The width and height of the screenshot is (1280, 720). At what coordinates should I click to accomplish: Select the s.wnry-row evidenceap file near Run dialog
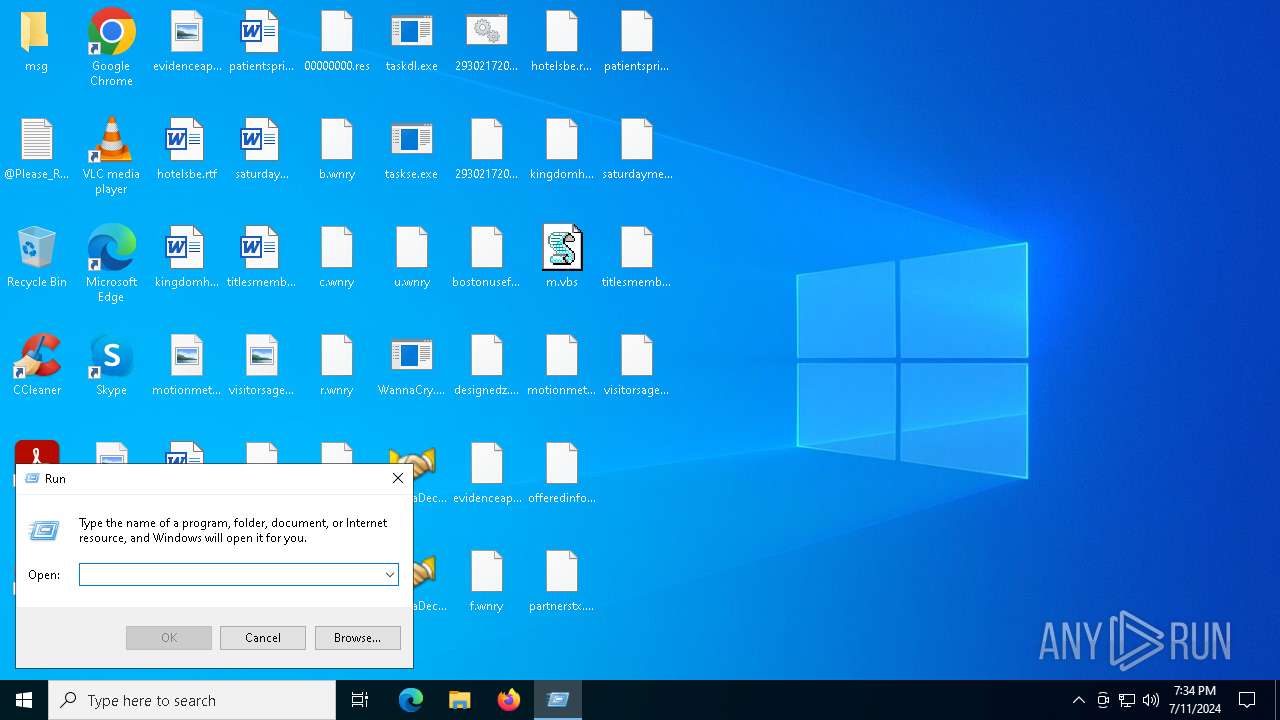487,472
